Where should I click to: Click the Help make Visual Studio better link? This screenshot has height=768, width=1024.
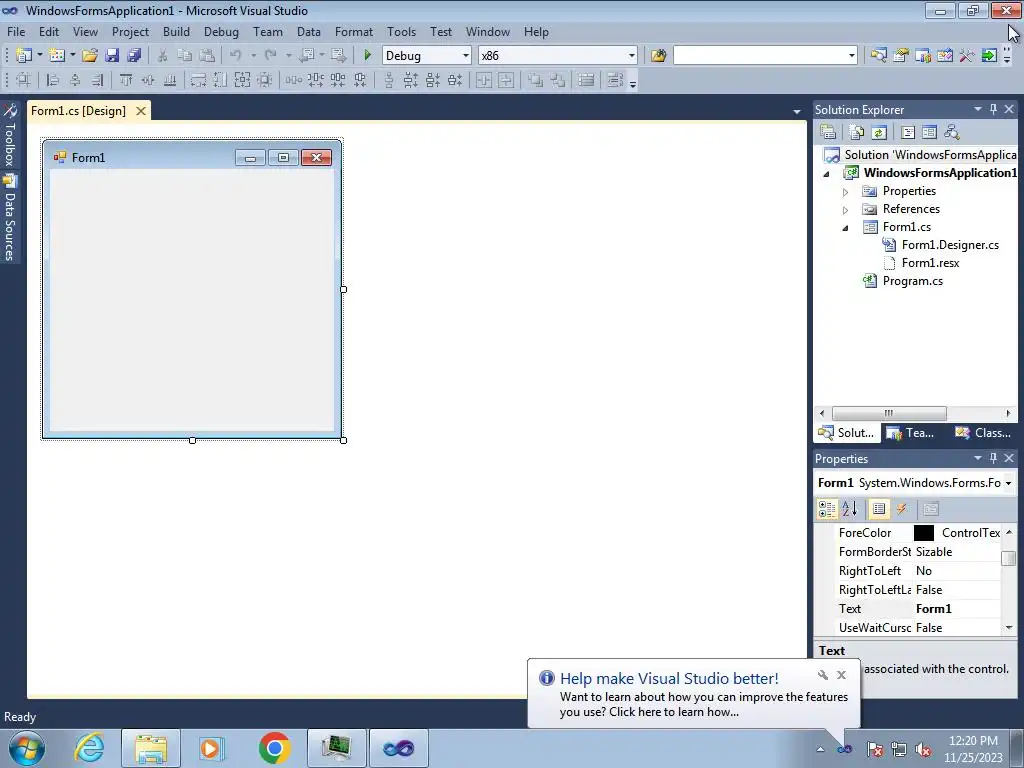point(669,679)
